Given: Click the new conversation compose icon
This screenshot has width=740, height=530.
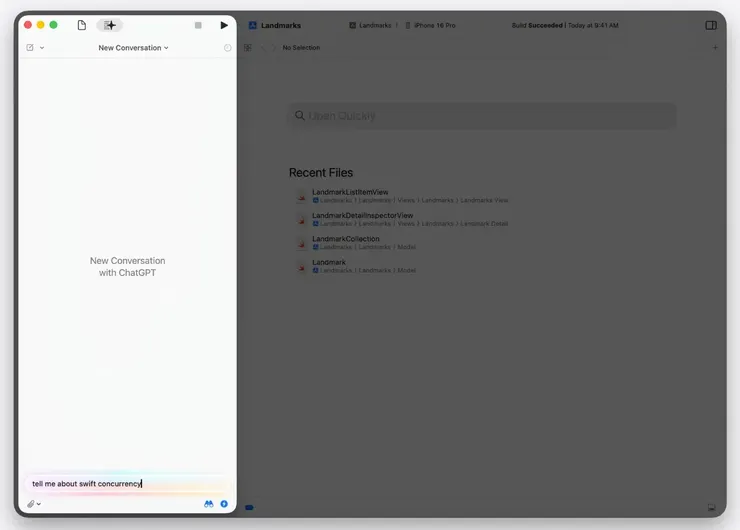Looking at the screenshot, I should click(x=30, y=48).
